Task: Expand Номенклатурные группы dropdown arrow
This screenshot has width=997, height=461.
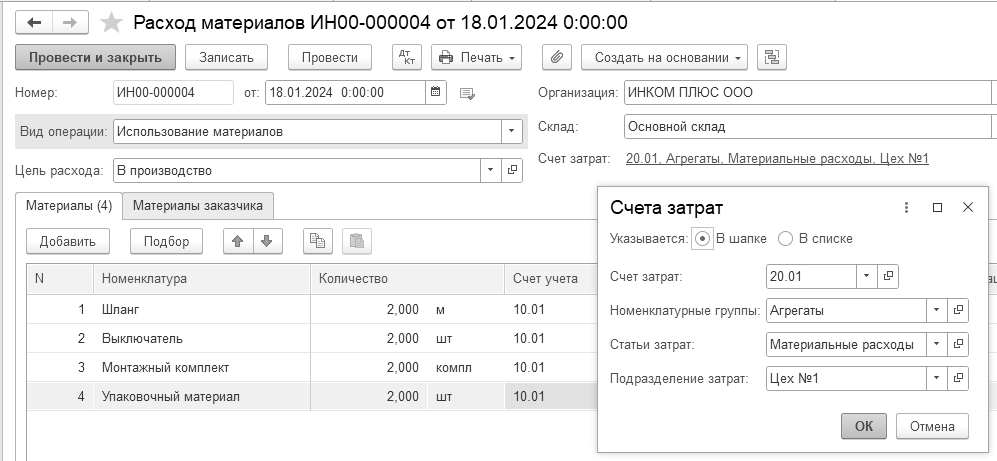Action: click(937, 310)
